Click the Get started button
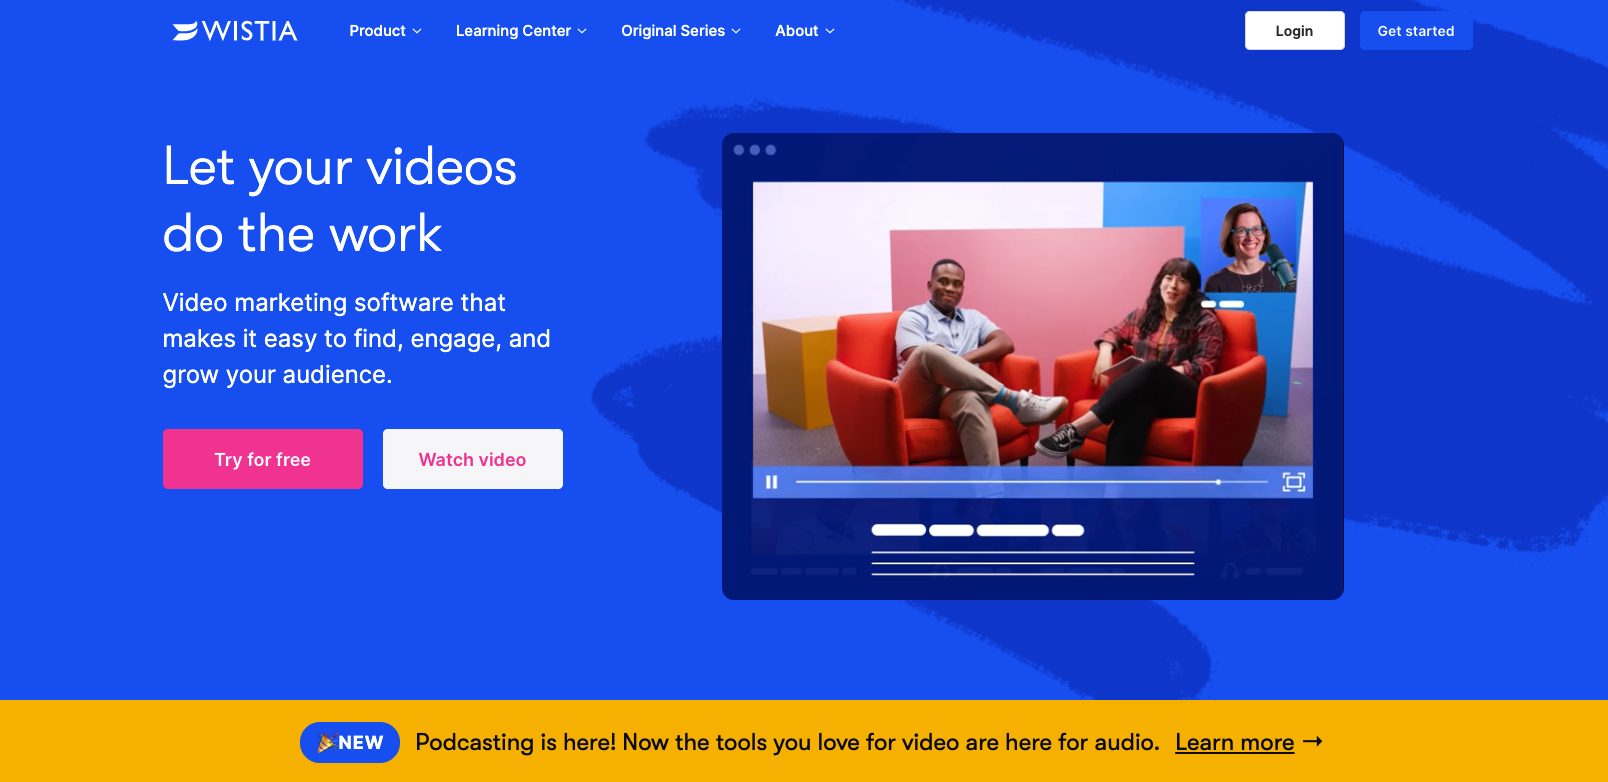Screen dimensions: 1608x782 [1415, 31]
